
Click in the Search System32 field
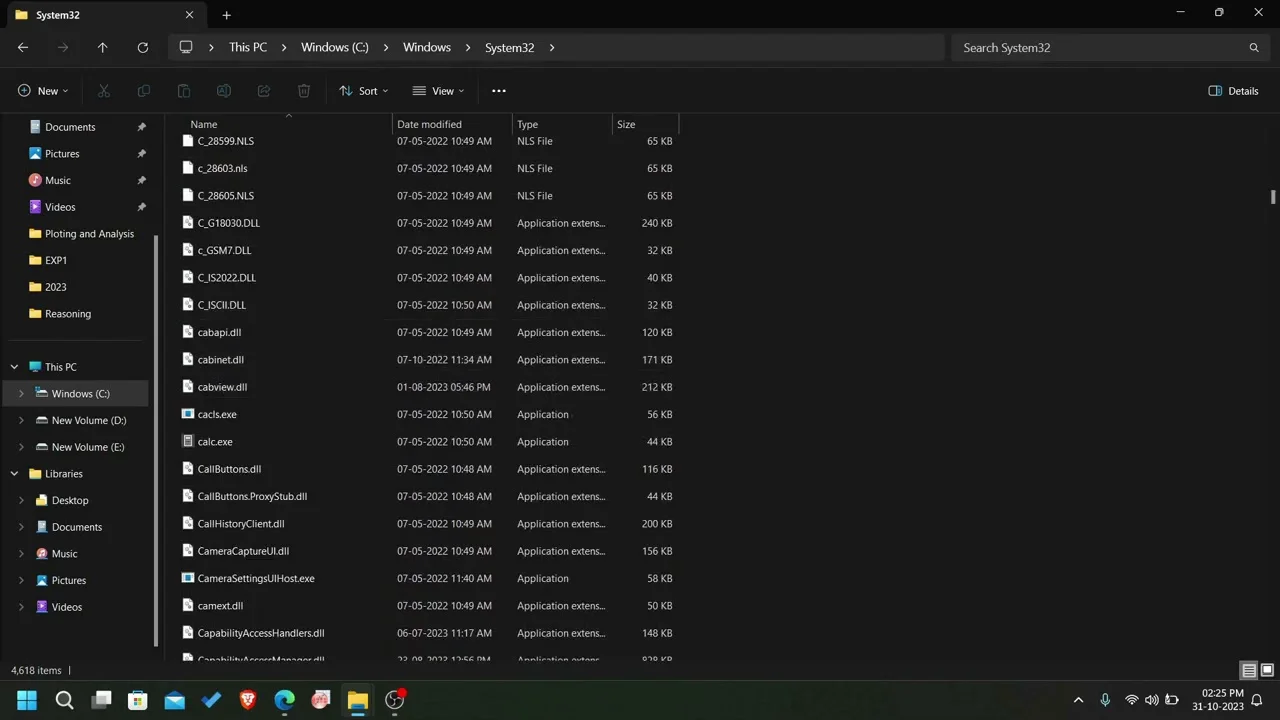point(1100,47)
